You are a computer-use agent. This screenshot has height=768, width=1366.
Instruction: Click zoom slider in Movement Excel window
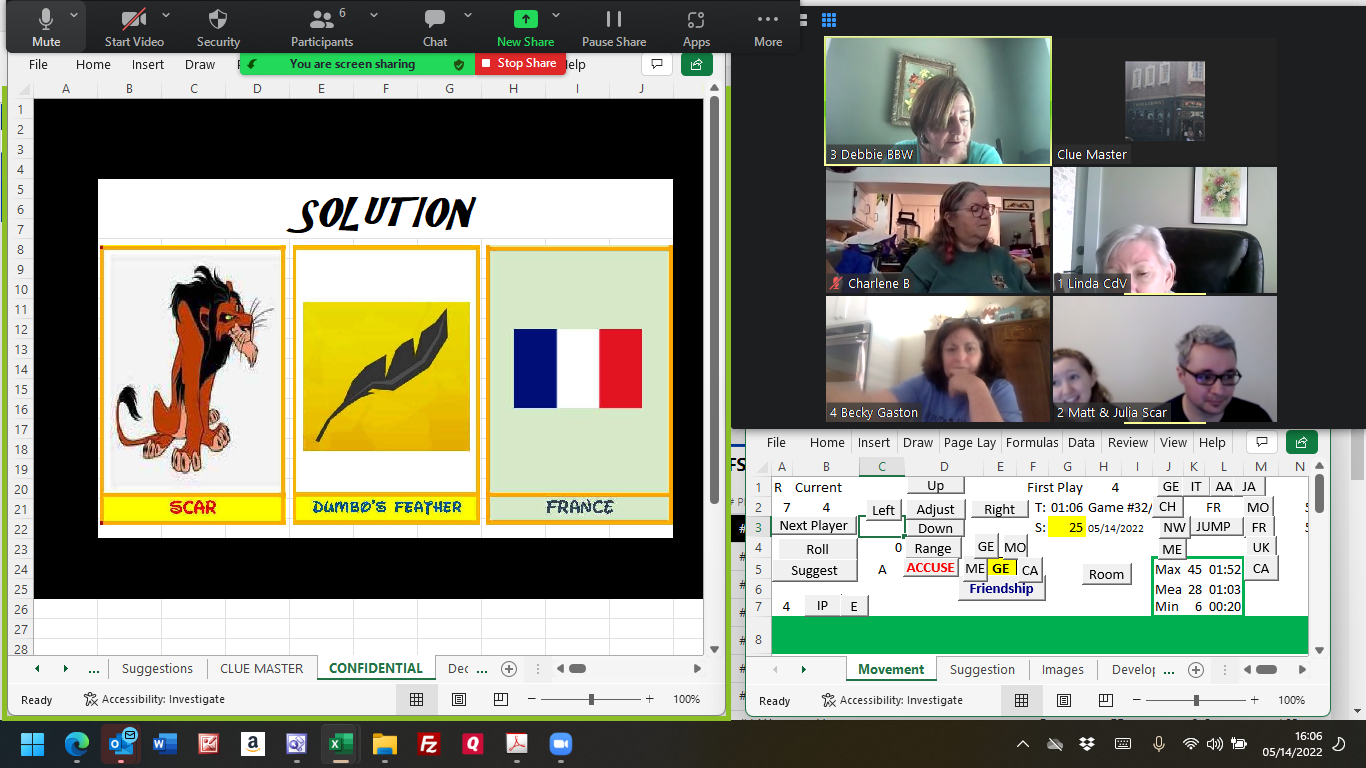1196,700
